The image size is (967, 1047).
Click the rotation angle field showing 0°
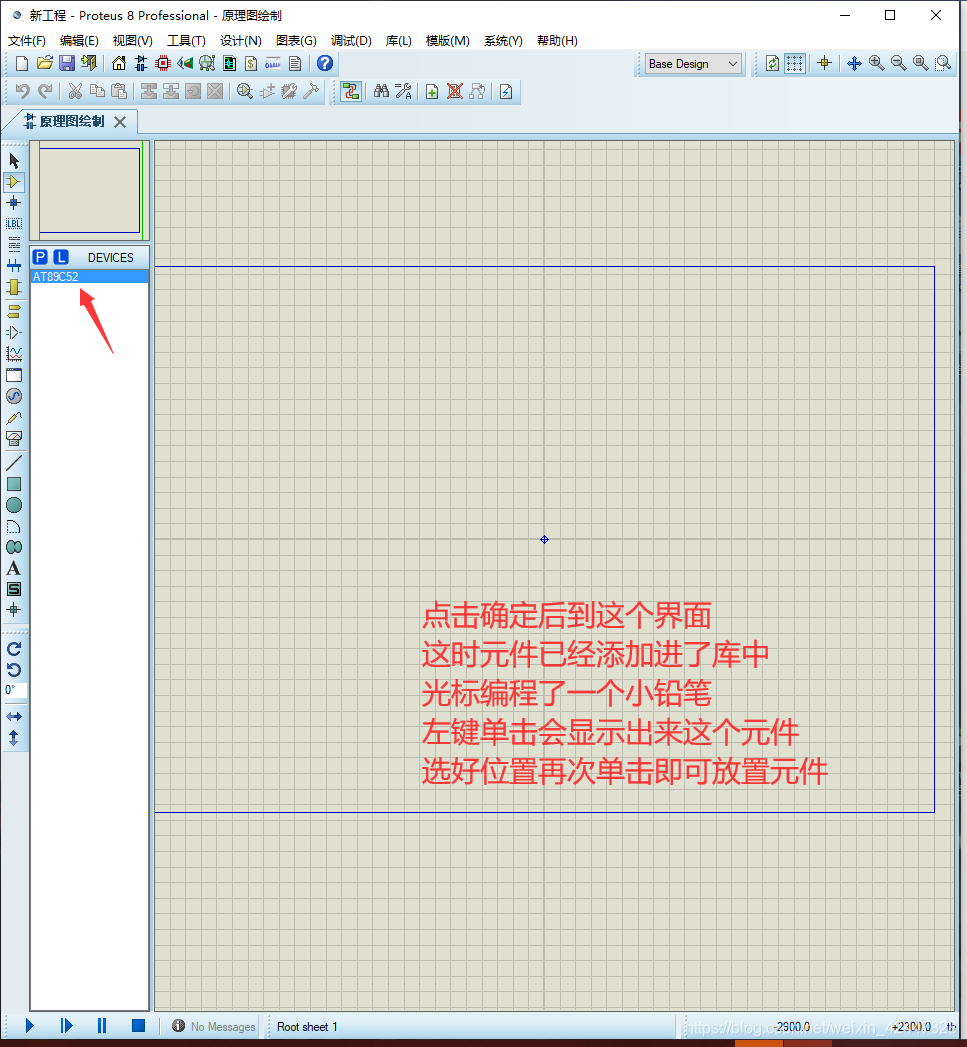pyautogui.click(x=15, y=690)
